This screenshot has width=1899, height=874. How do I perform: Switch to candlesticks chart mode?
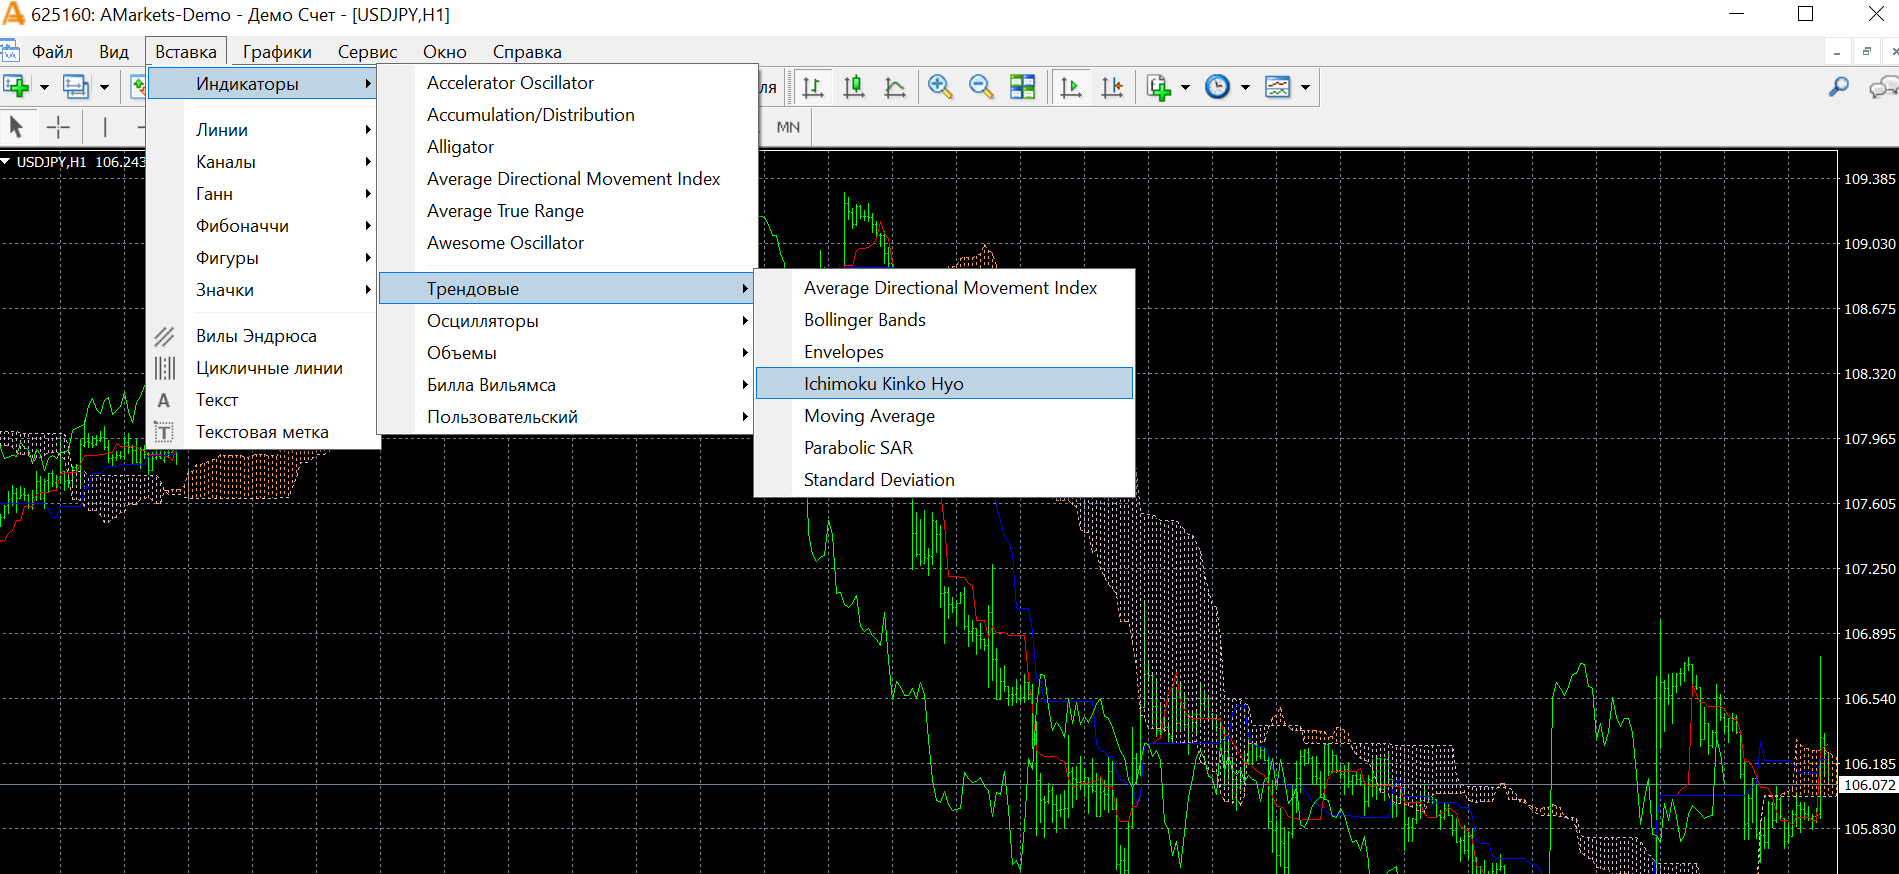click(854, 87)
